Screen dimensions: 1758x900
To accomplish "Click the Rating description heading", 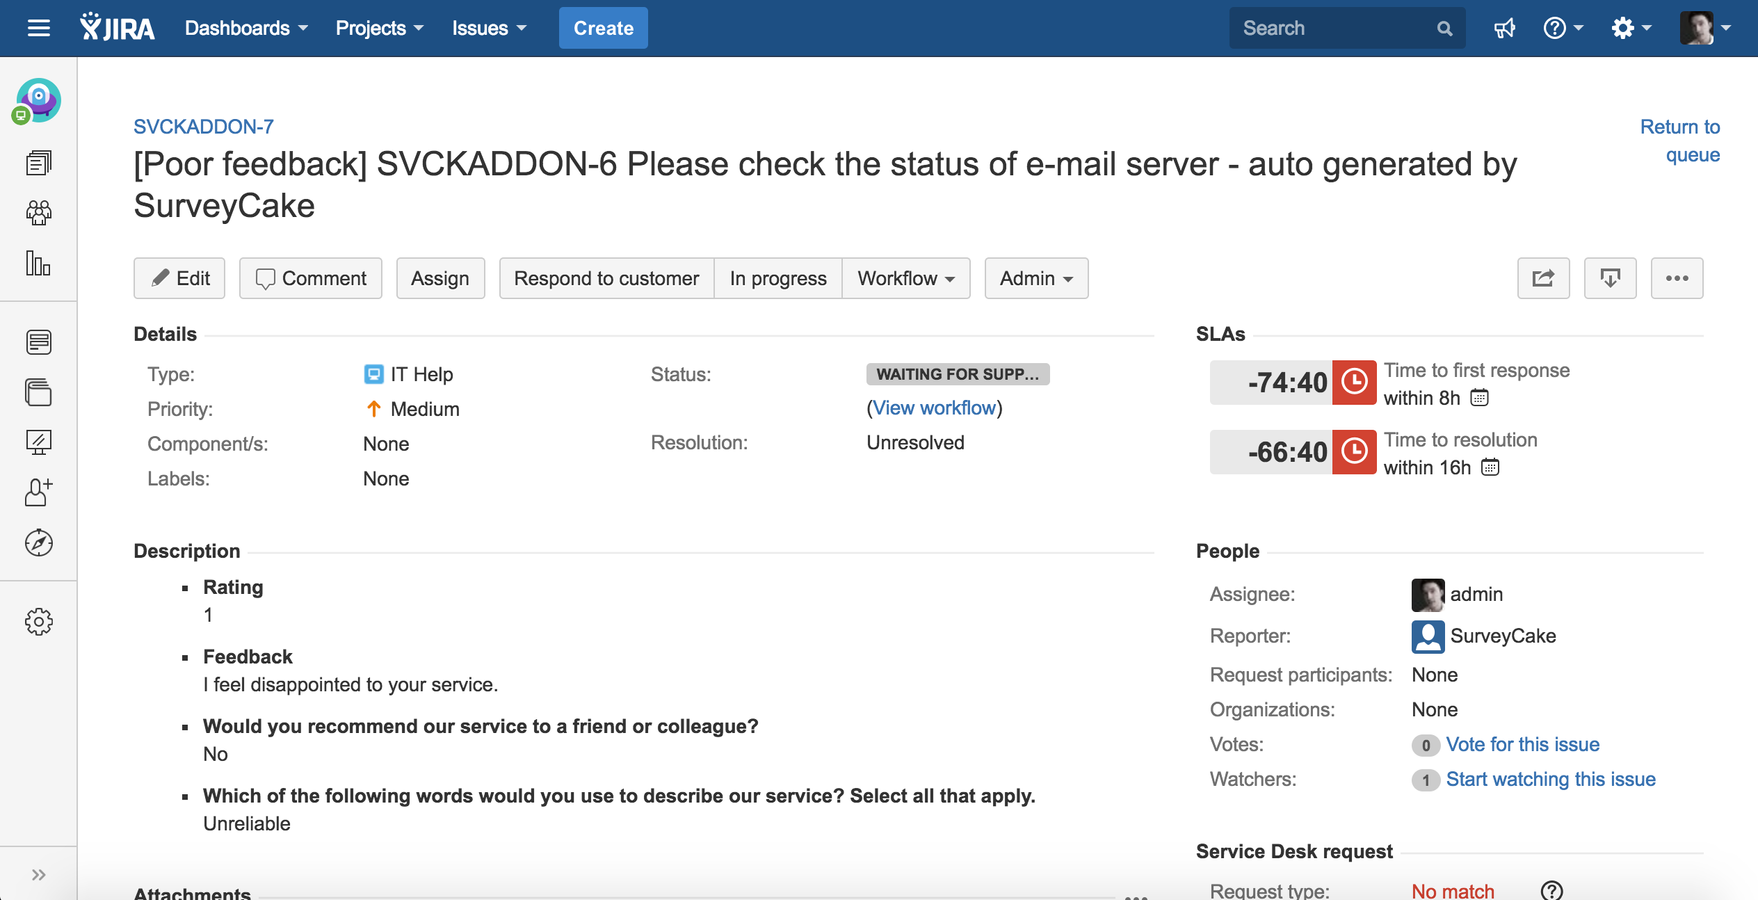I will coord(233,587).
